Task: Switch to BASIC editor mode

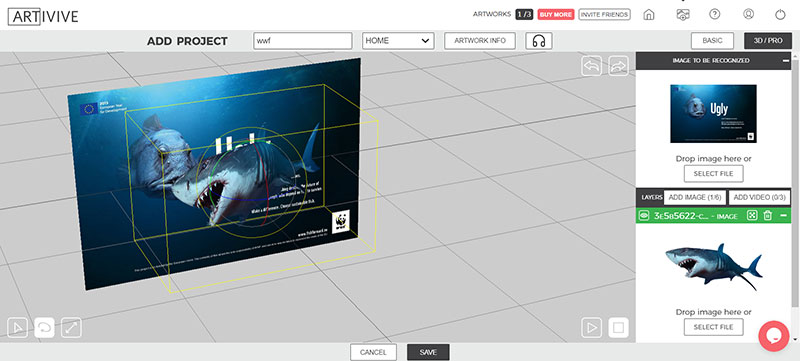Action: coord(712,41)
